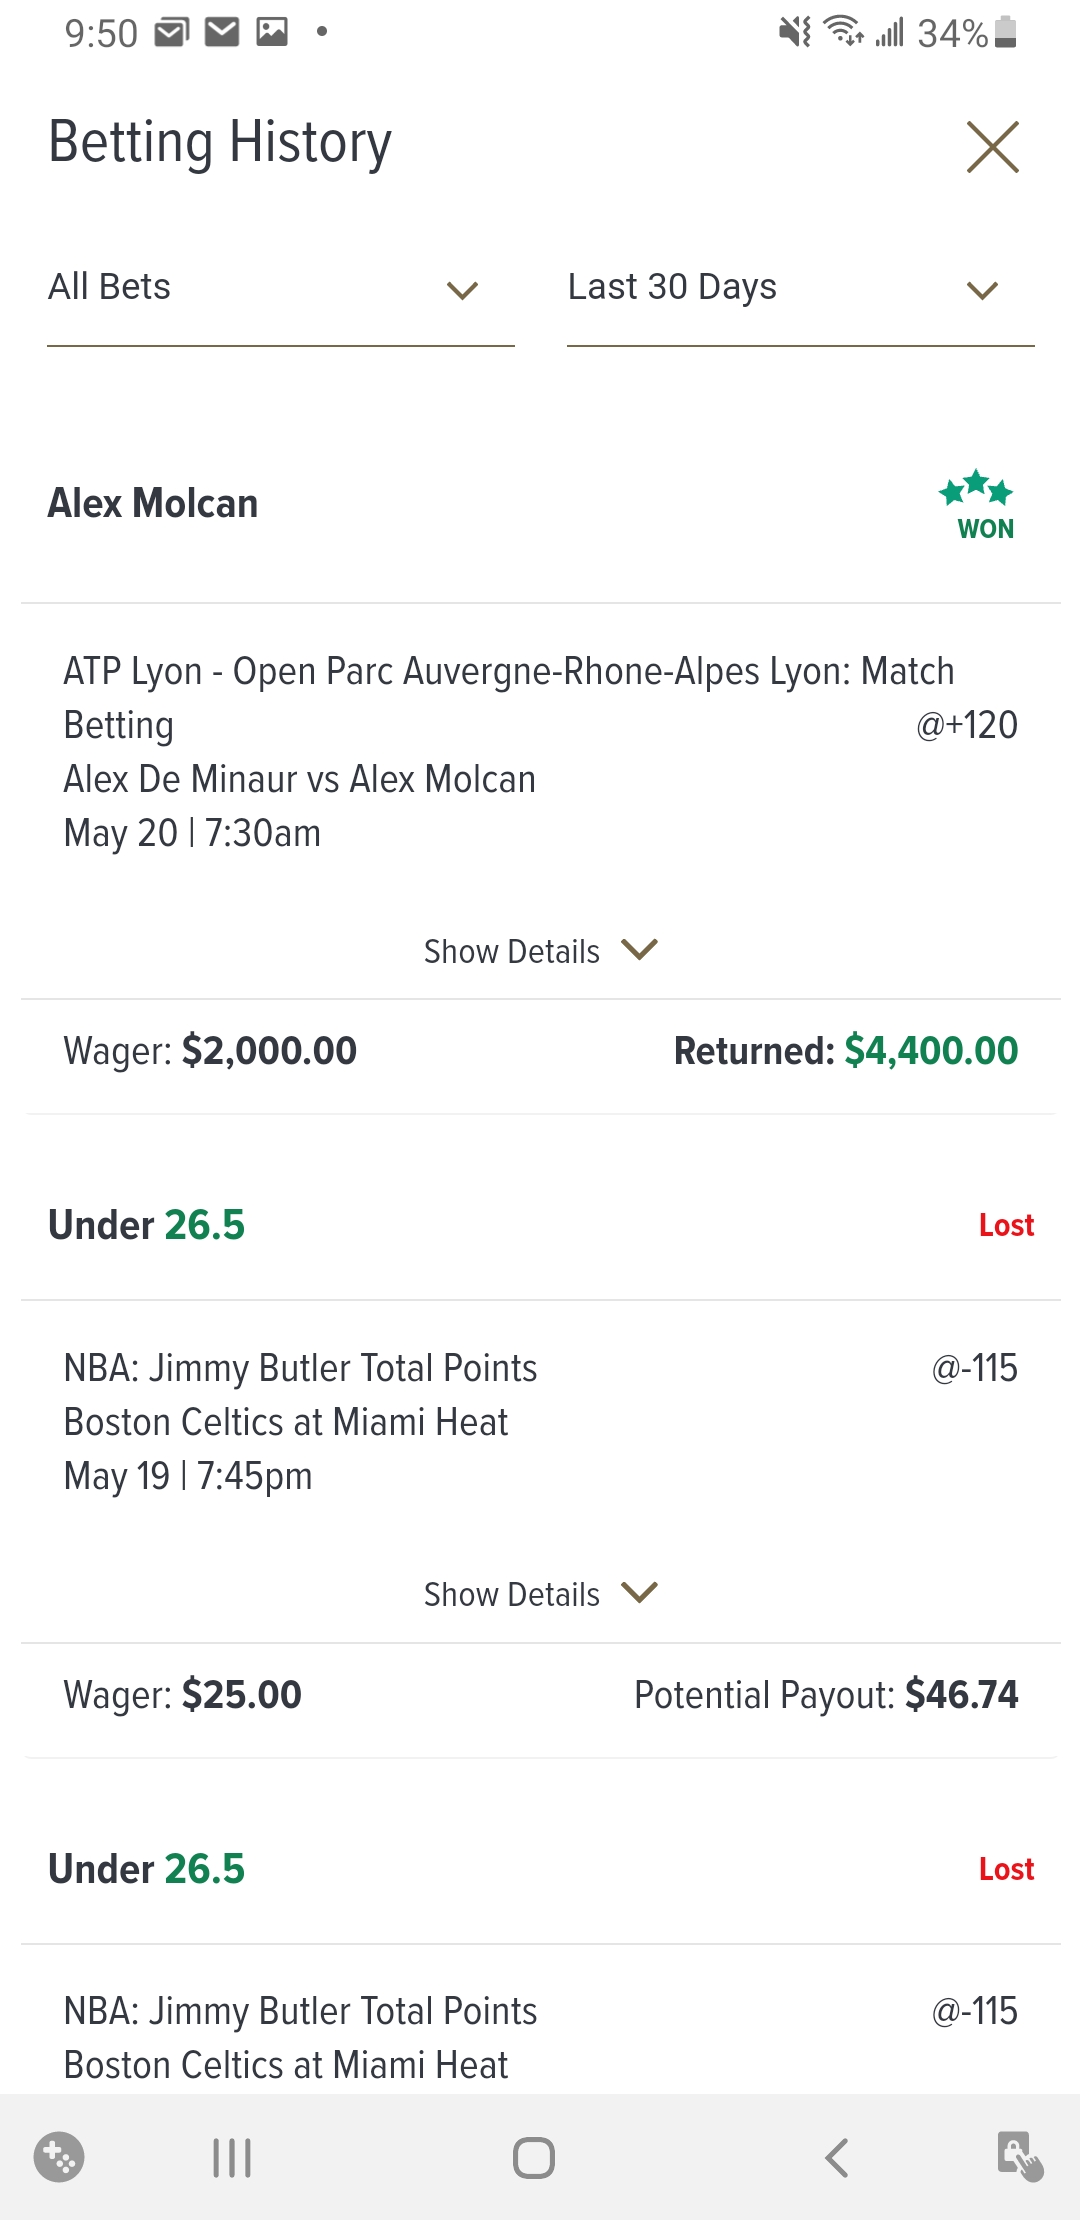This screenshot has width=1080, height=2220.
Task: Close the Betting History screen
Action: pyautogui.click(x=992, y=147)
